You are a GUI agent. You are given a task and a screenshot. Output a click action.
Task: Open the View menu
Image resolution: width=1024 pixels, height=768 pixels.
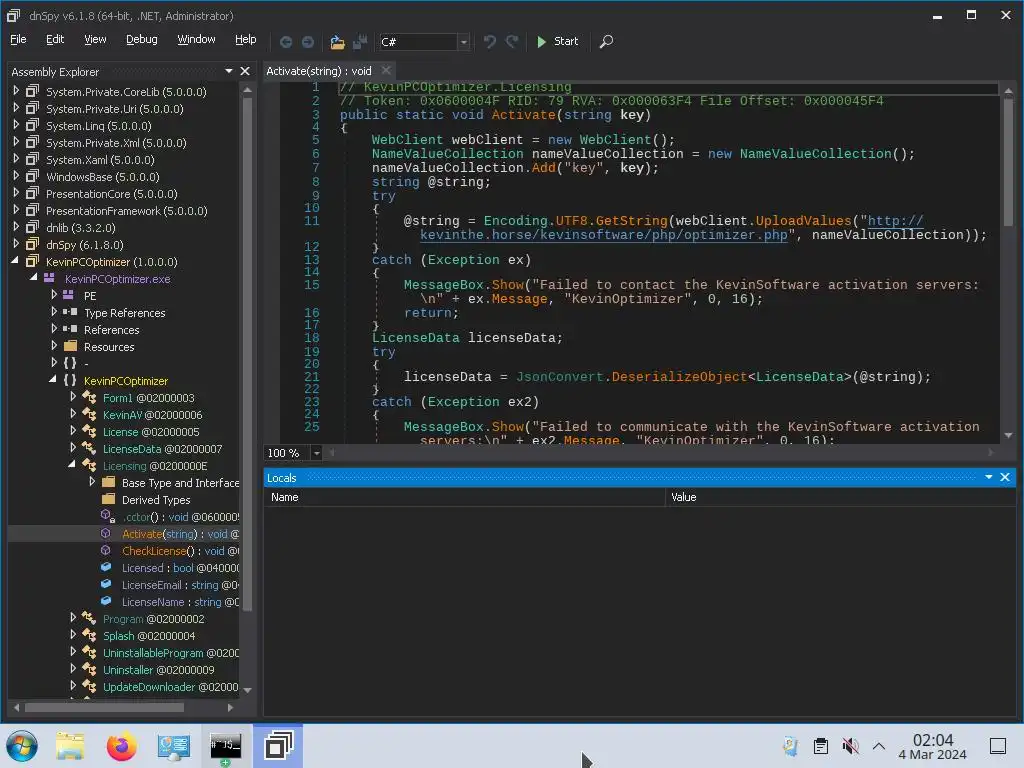tap(95, 39)
